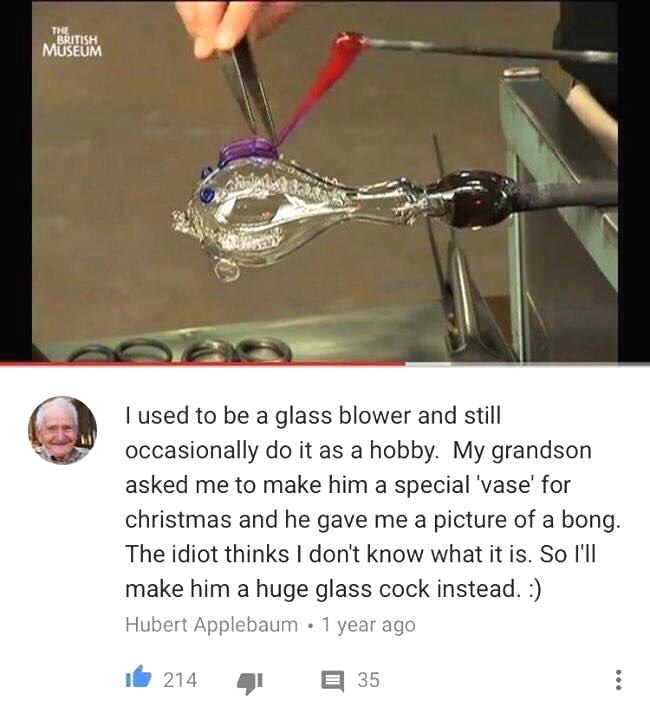Screen dimensions: 650x720
Task: Open the comment replies icon
Action: (332, 681)
